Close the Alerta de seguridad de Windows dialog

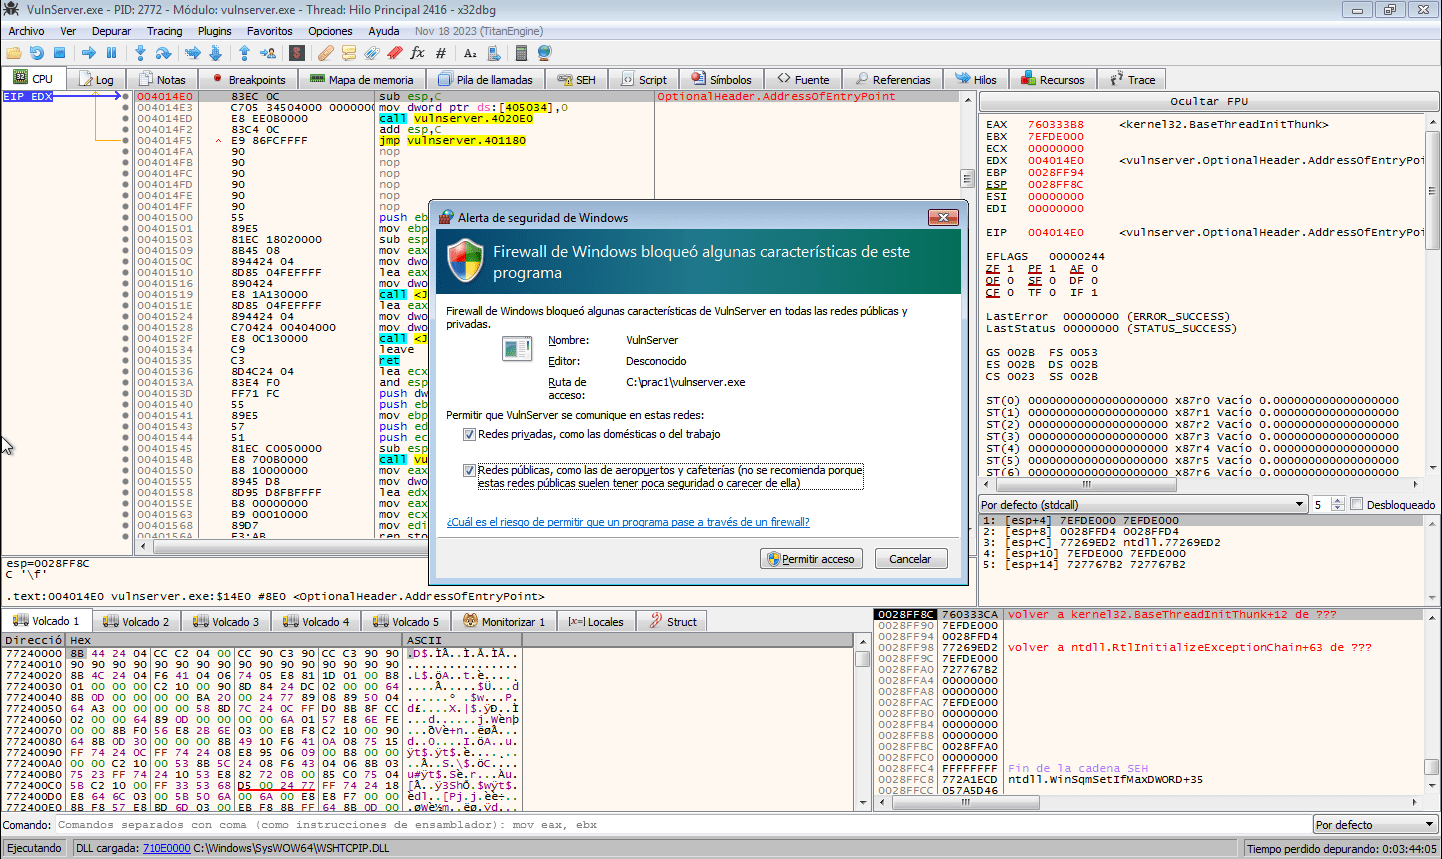(x=943, y=217)
